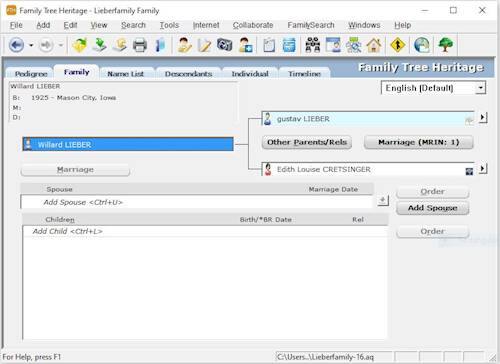
Task: Click the Other Parents/Rels button
Action: pyautogui.click(x=307, y=142)
